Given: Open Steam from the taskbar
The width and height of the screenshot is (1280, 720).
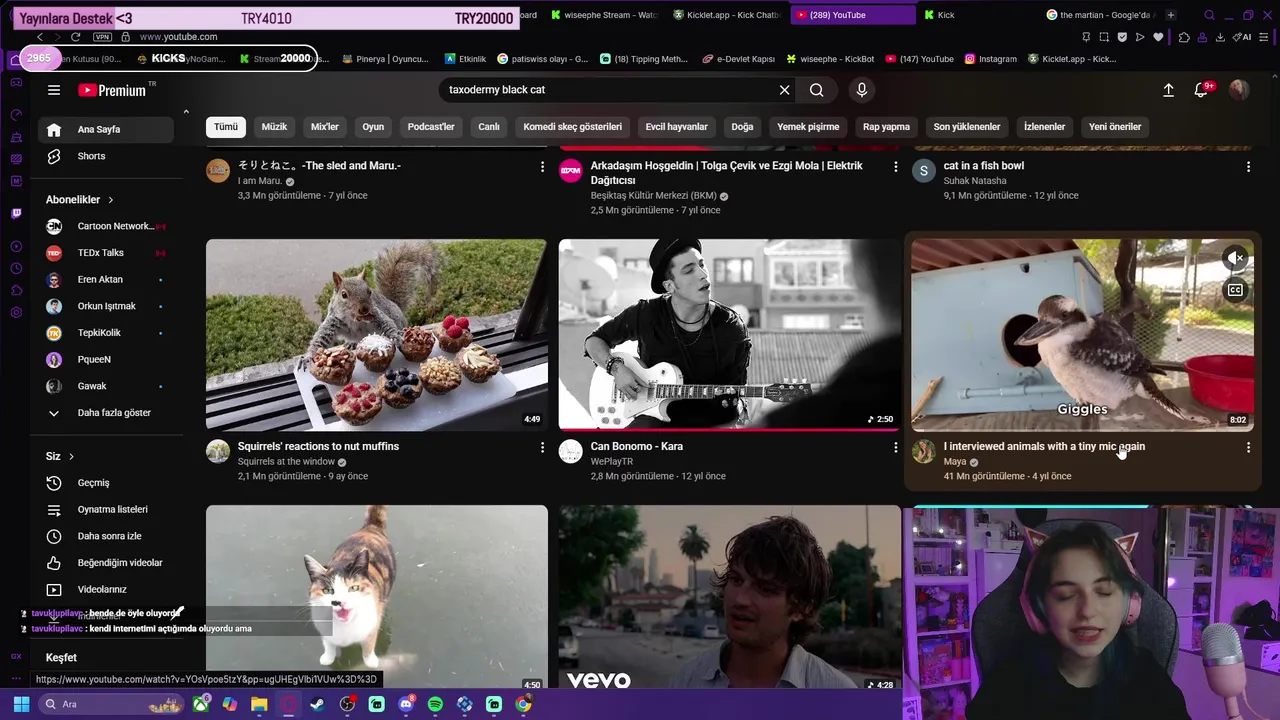Looking at the screenshot, I should [x=317, y=704].
